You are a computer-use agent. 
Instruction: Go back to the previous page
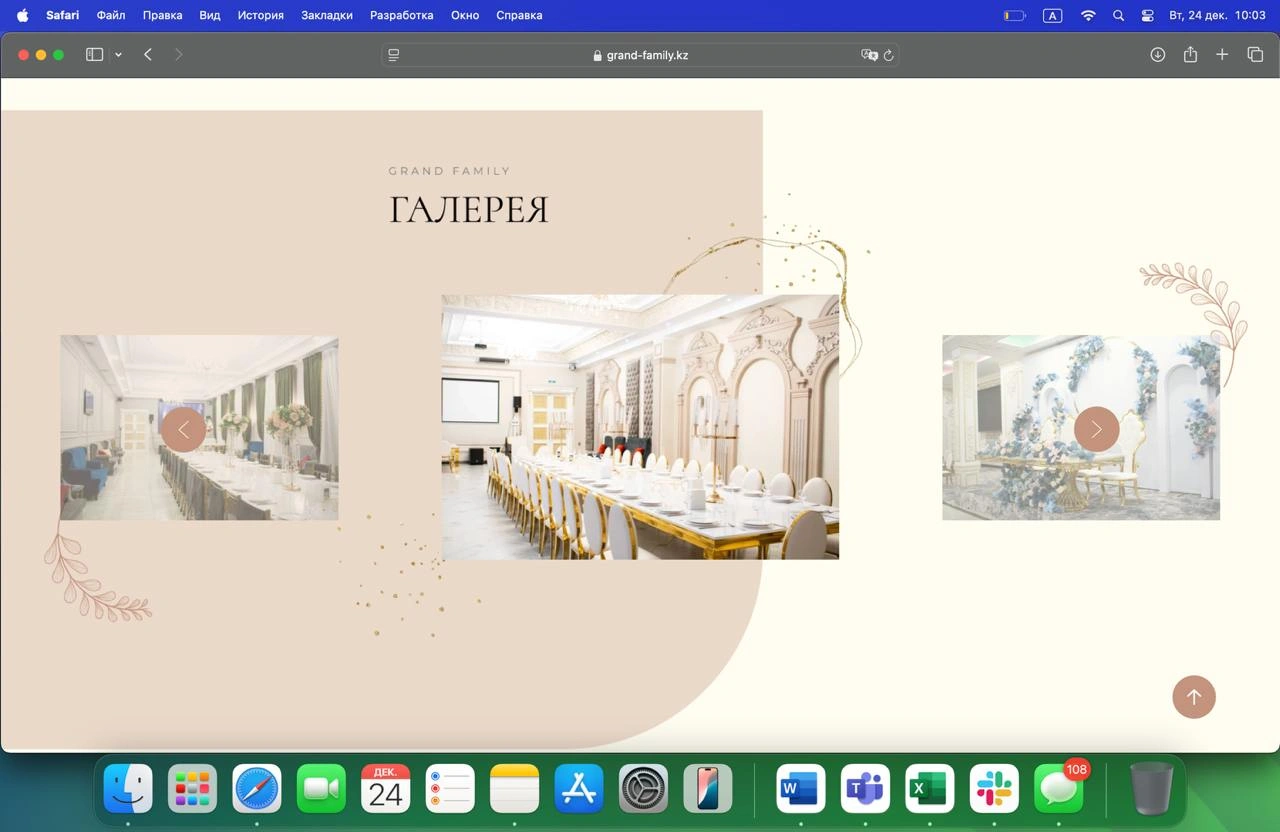(148, 55)
